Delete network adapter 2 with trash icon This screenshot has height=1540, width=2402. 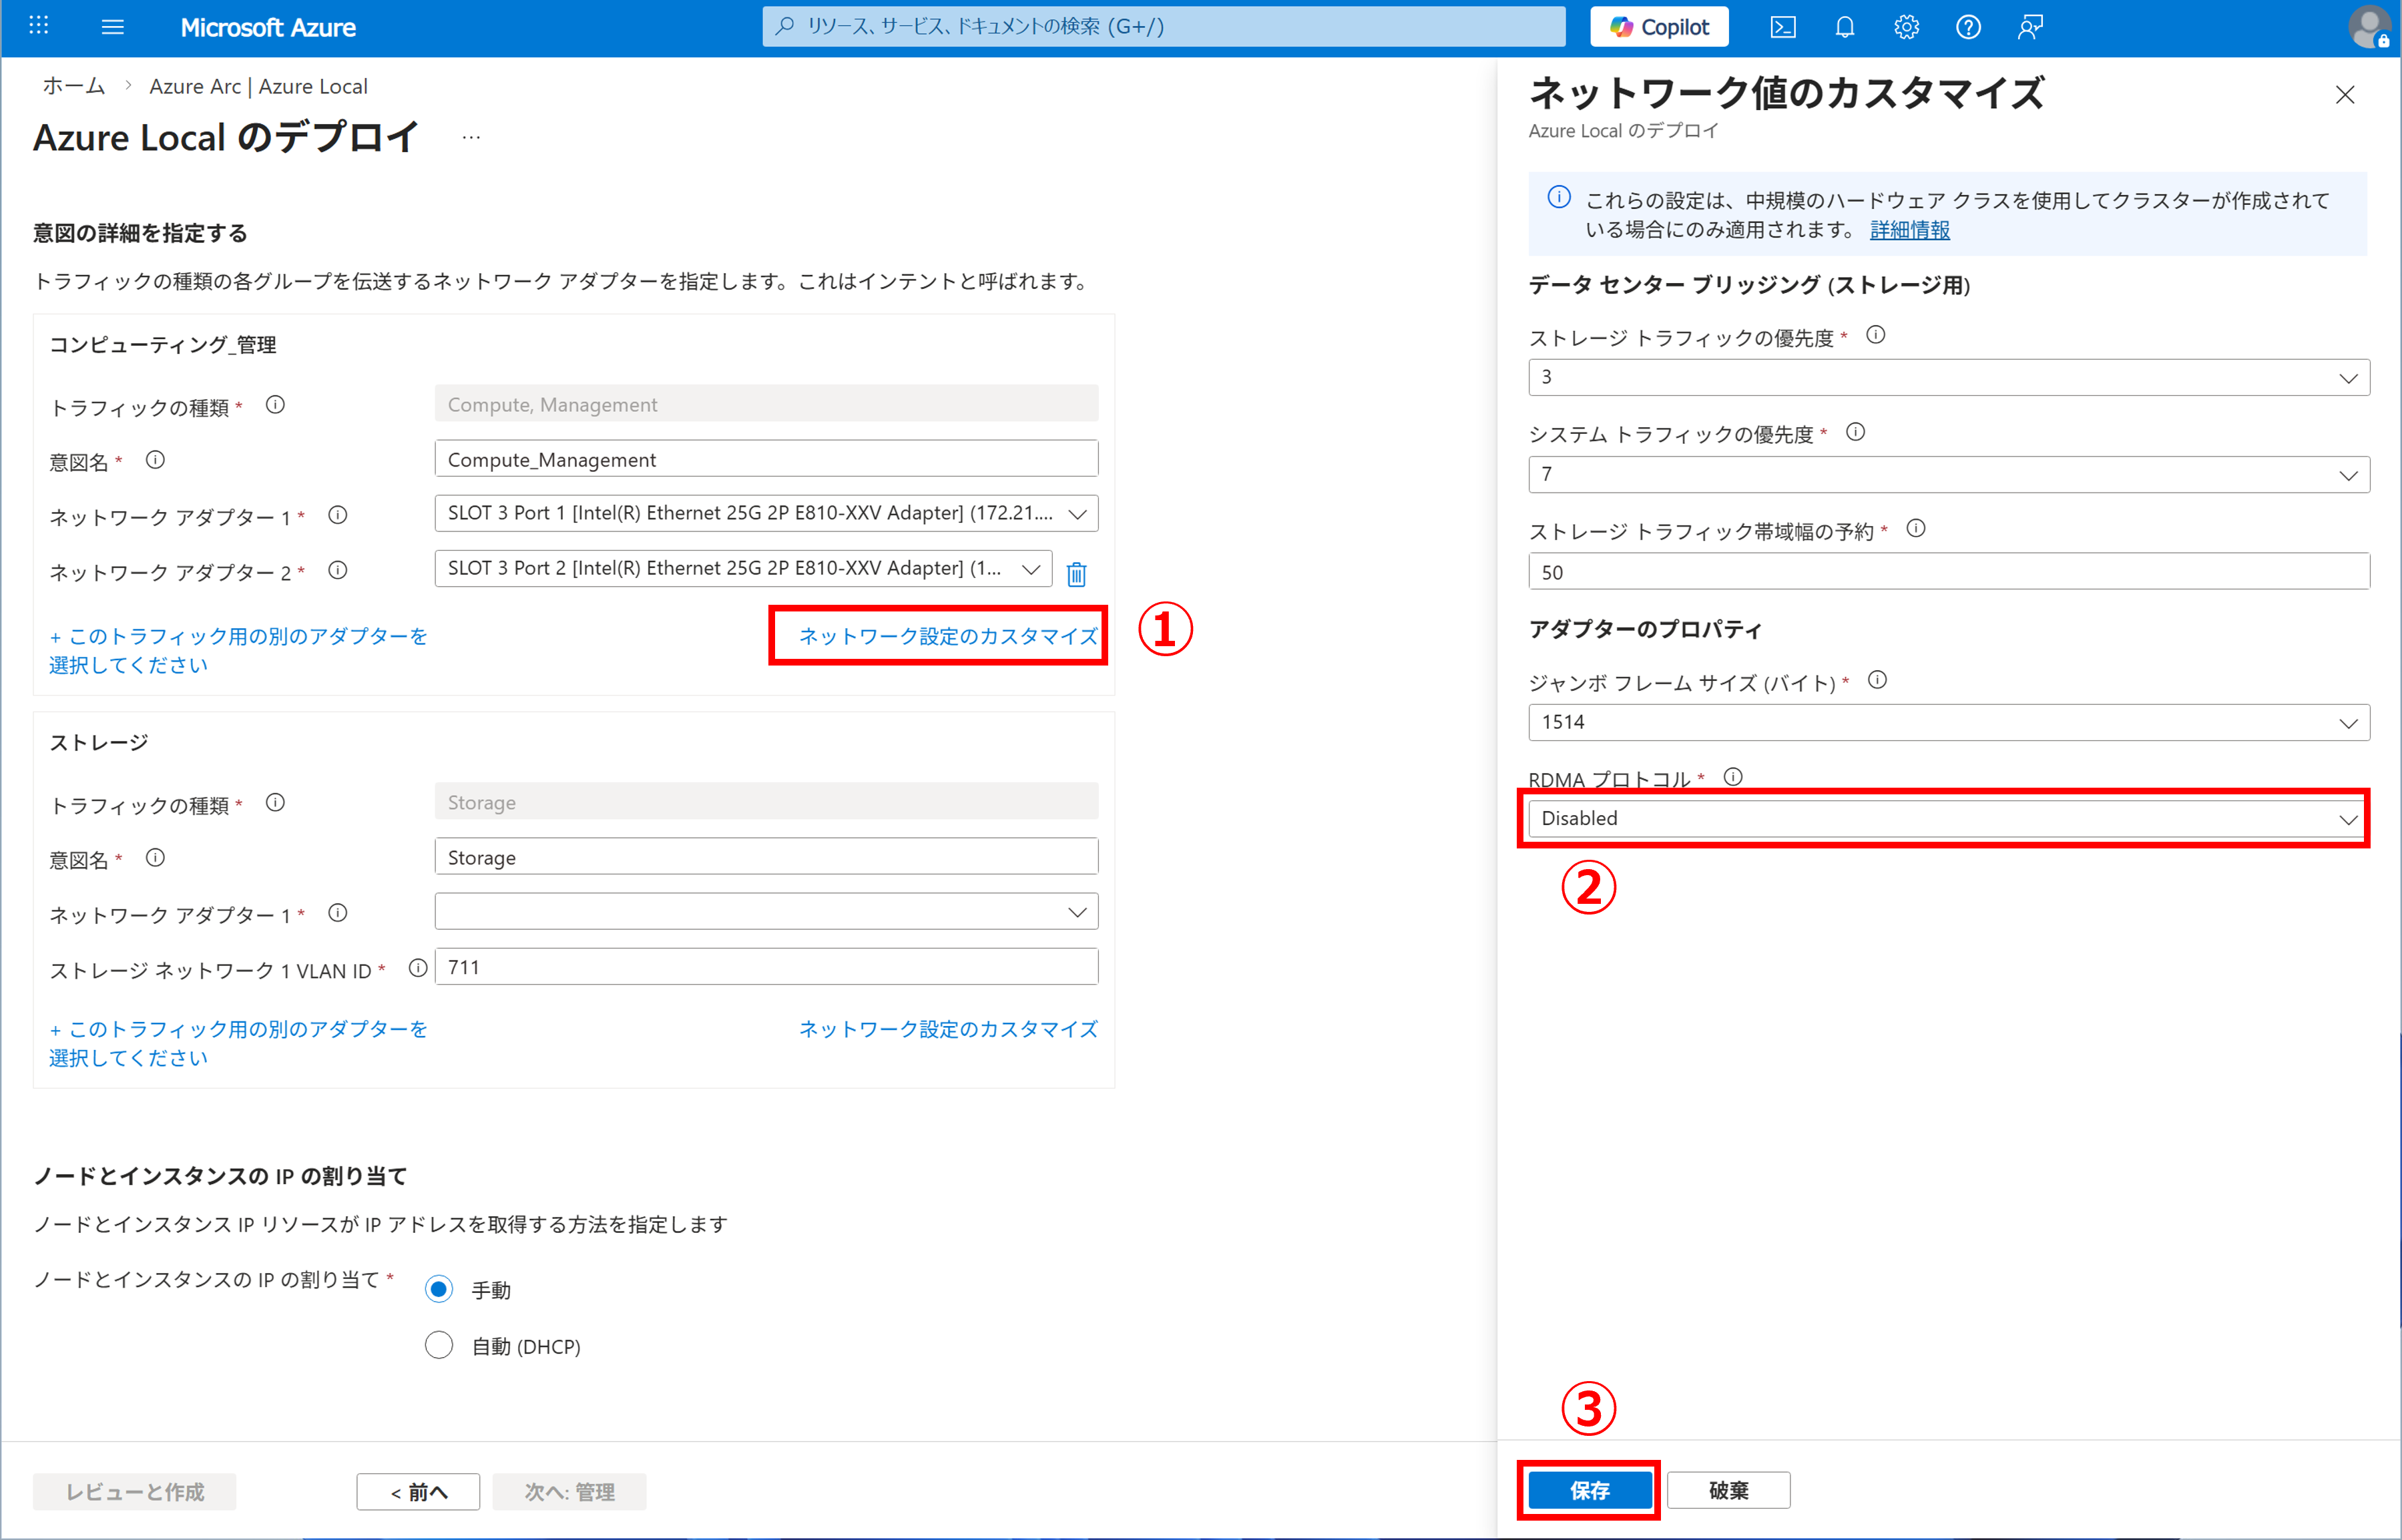pyautogui.click(x=1076, y=574)
